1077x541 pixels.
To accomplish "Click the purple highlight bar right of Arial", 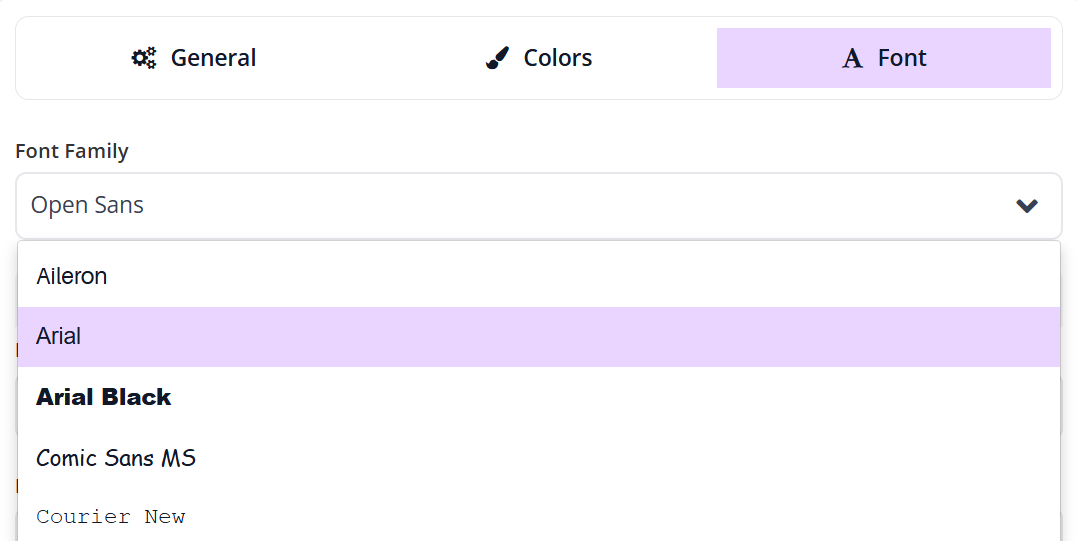I will (600, 336).
